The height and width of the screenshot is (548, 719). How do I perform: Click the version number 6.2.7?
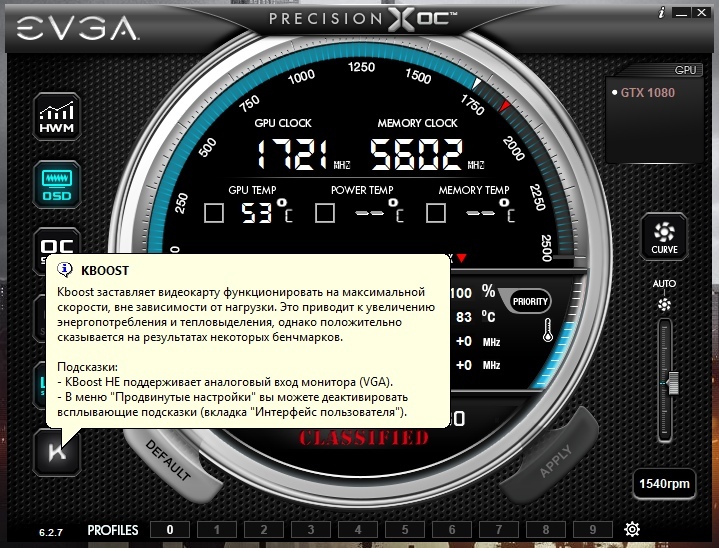[51, 532]
